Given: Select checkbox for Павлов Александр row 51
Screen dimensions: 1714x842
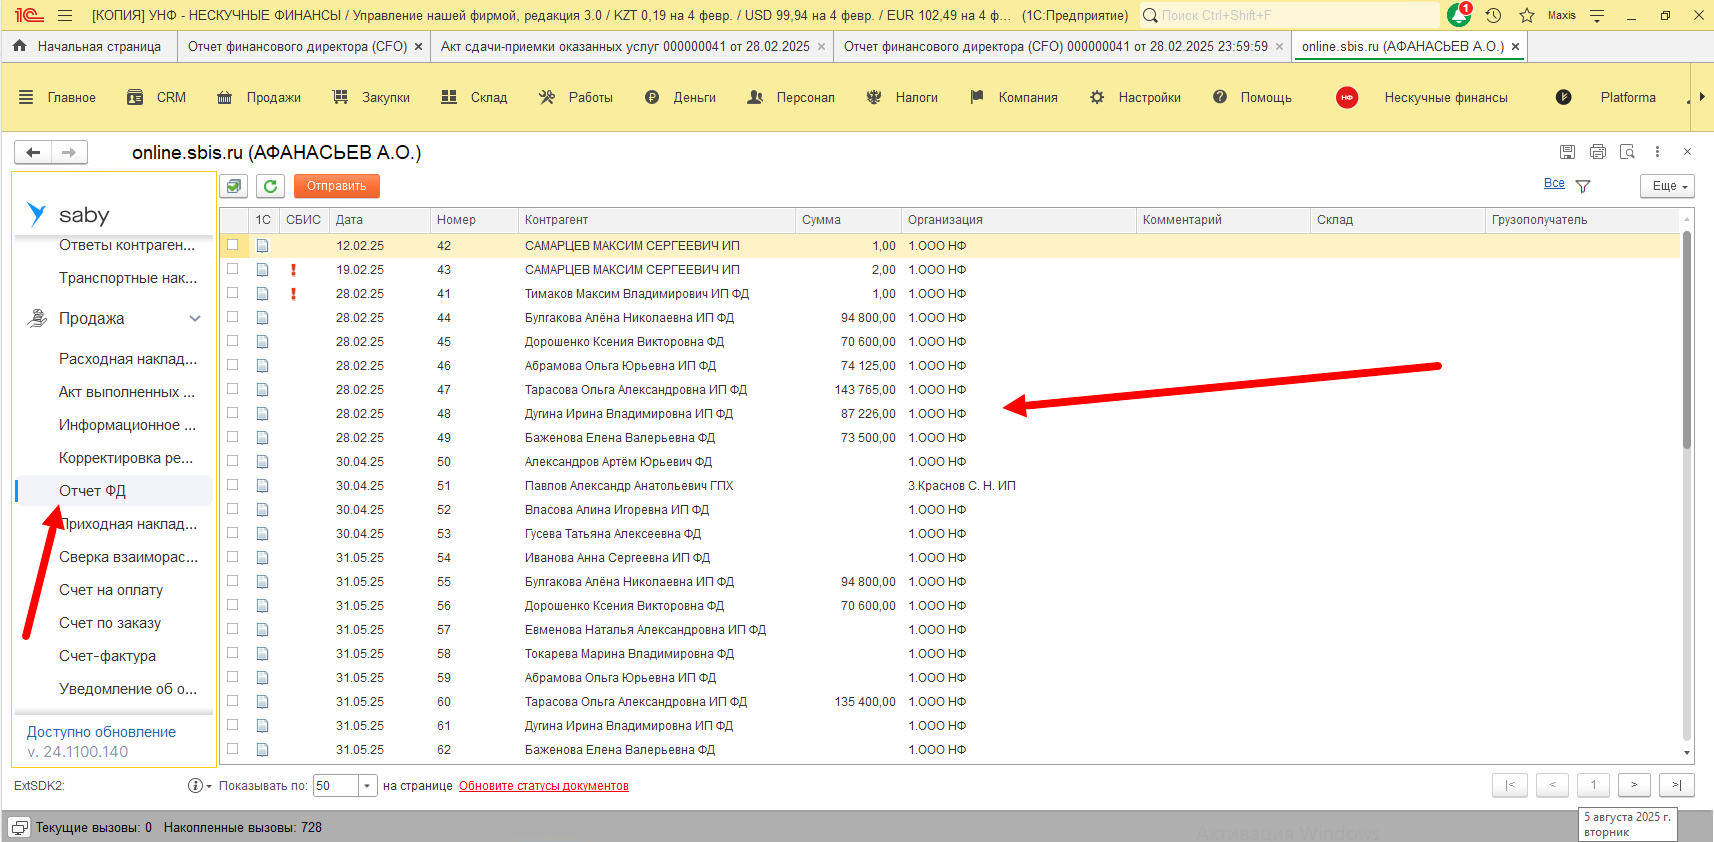Looking at the screenshot, I should coord(233,485).
